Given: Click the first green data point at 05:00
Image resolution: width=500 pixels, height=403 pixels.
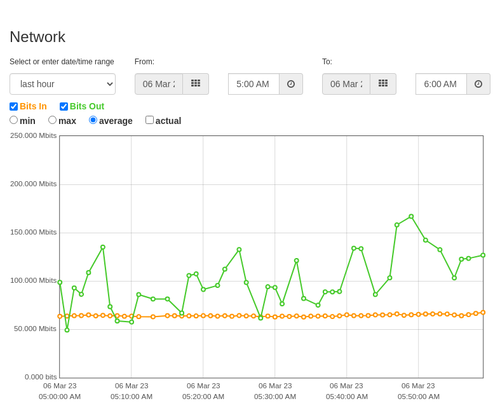Looking at the screenshot, I should tap(60, 282).
